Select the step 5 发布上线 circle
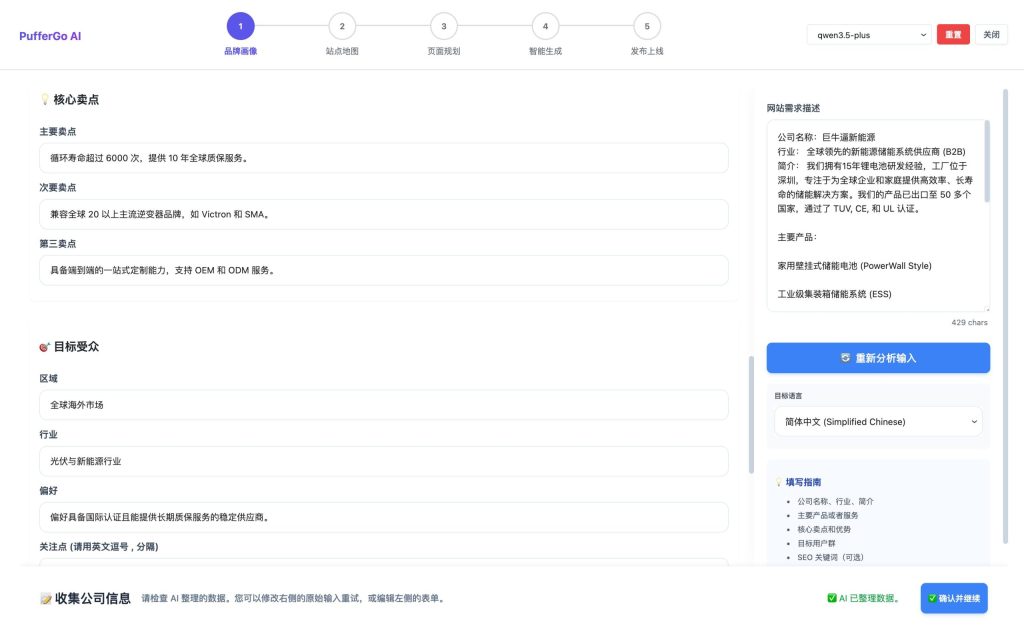 tap(646, 26)
